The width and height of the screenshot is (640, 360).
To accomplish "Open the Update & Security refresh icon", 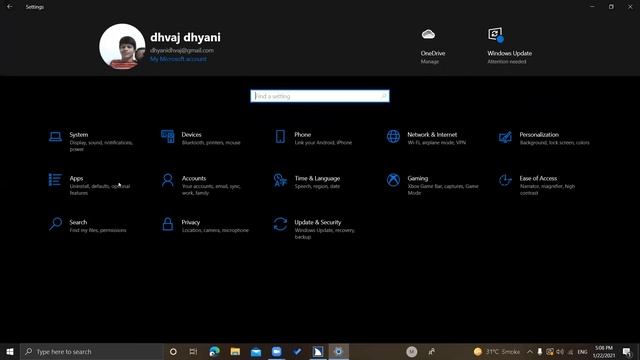I will [280, 224].
